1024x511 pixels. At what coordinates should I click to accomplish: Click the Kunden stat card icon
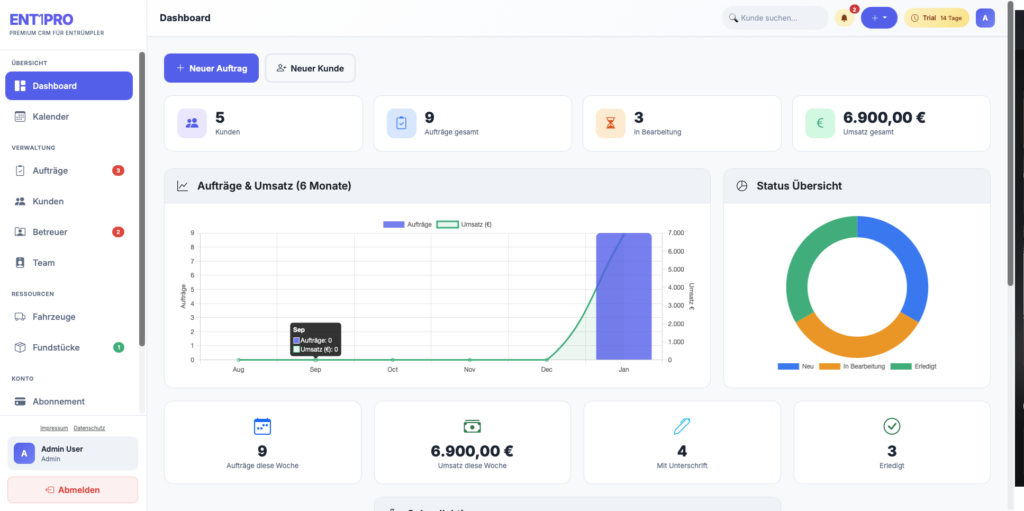(x=192, y=123)
